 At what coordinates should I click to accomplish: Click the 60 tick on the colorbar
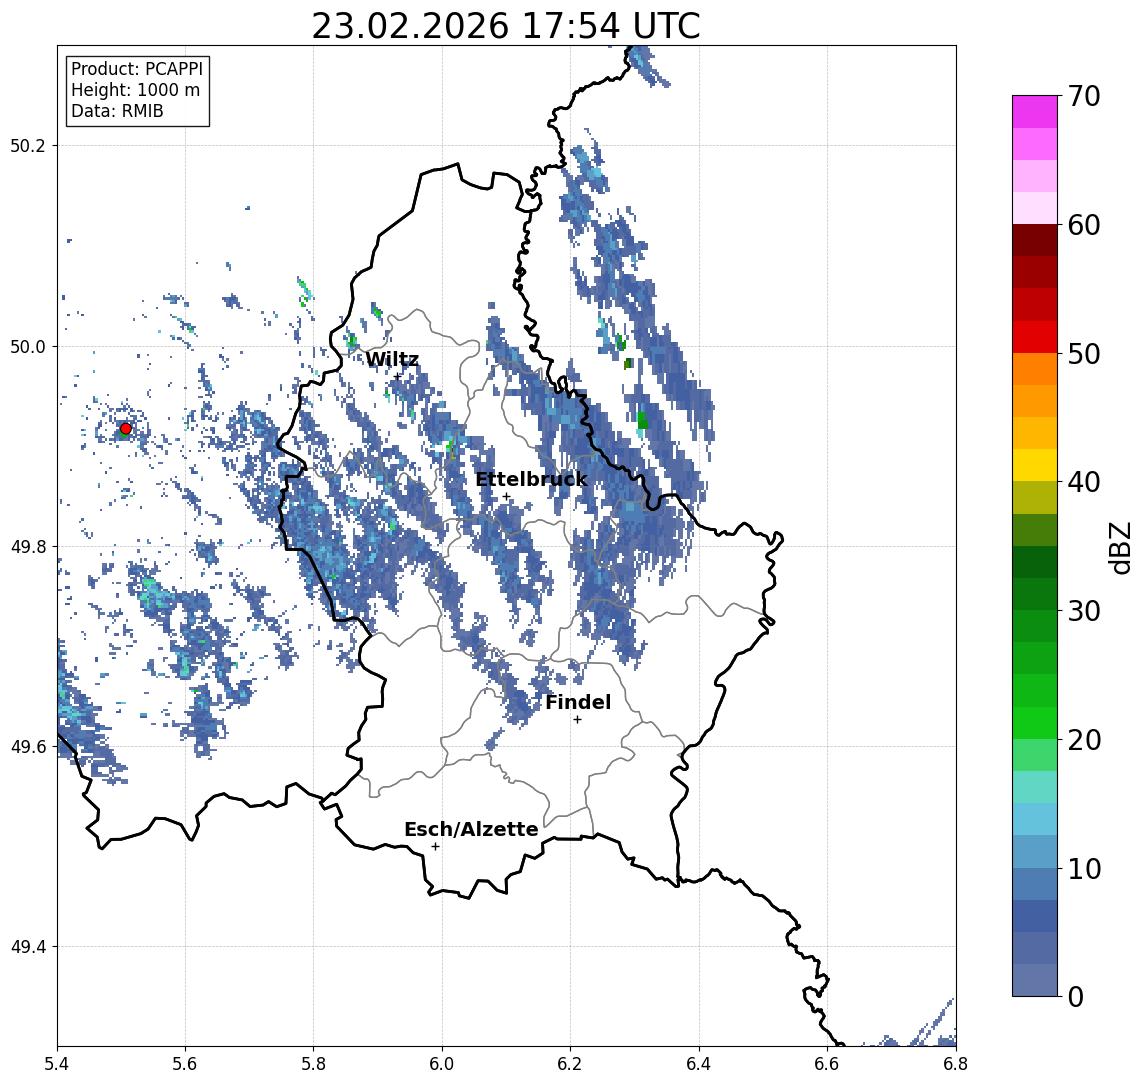(x=1084, y=225)
